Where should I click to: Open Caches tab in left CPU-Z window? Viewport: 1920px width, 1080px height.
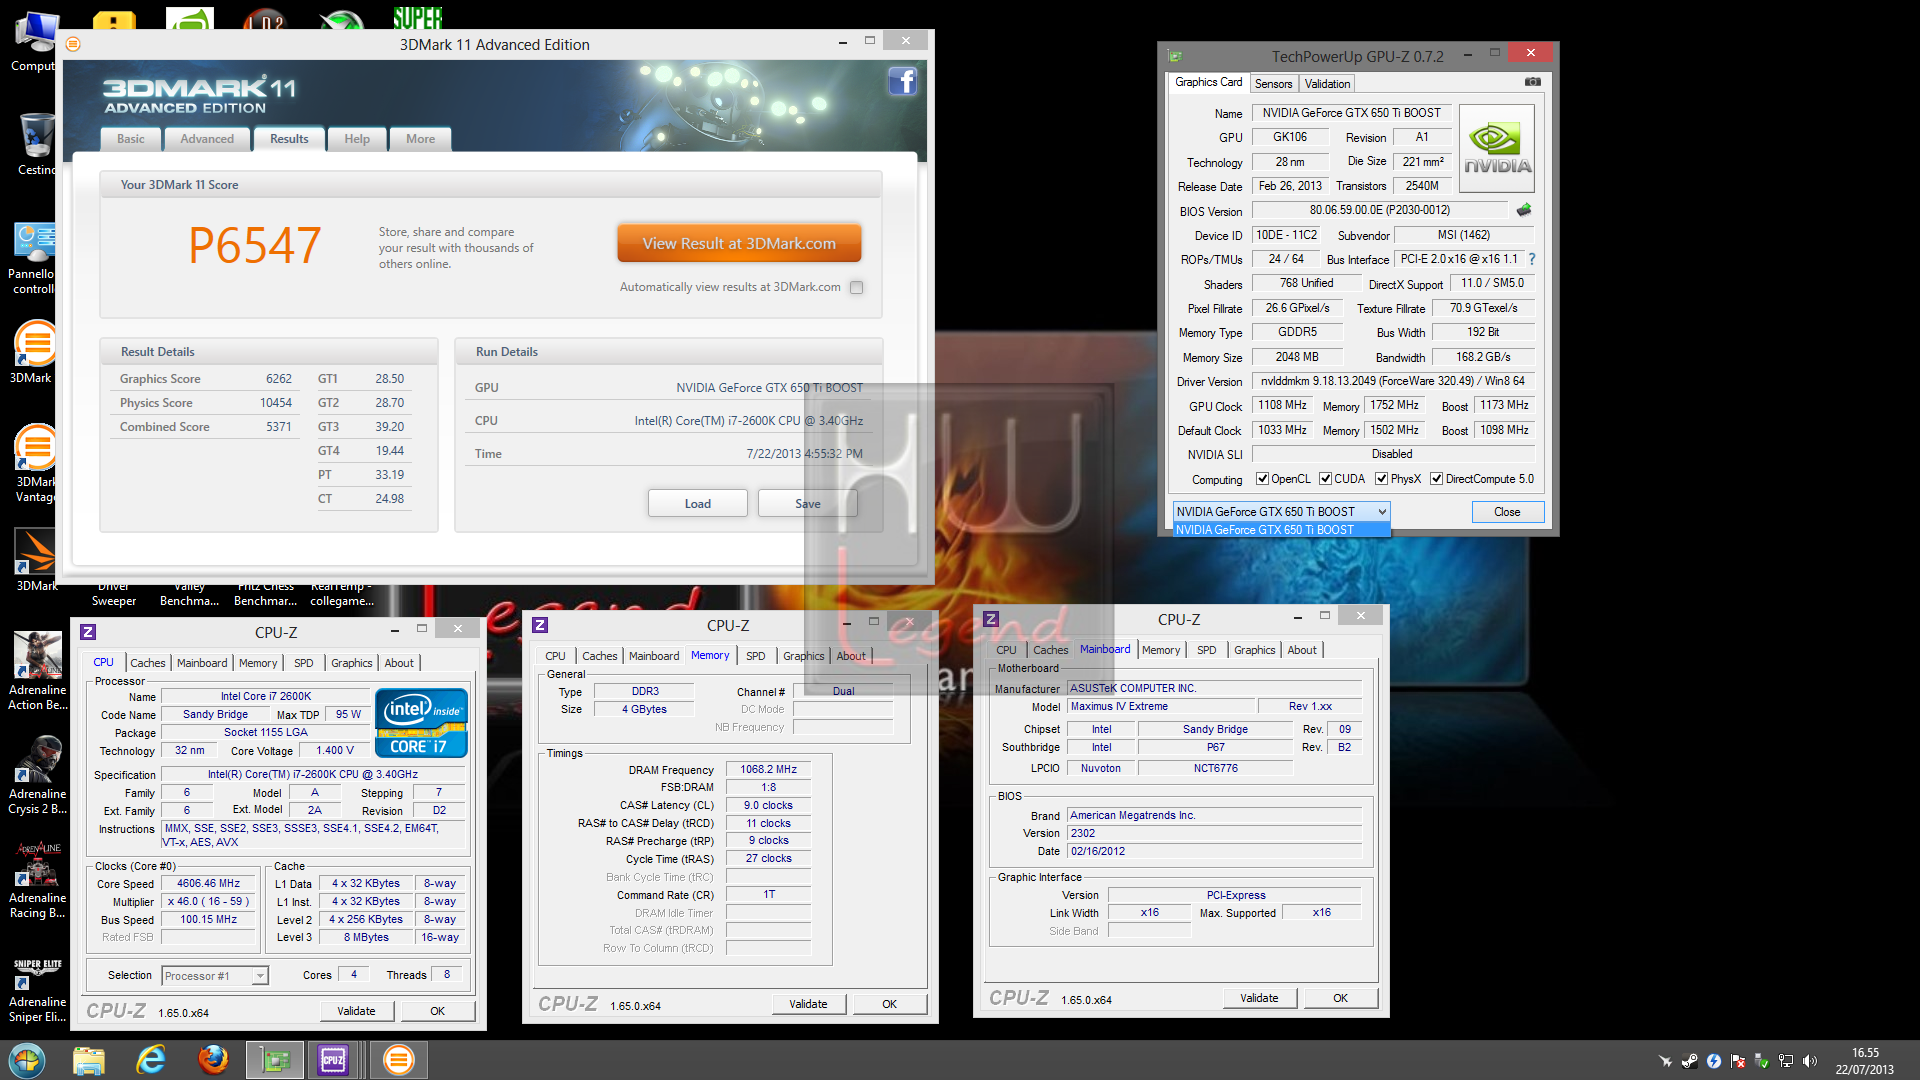(148, 663)
